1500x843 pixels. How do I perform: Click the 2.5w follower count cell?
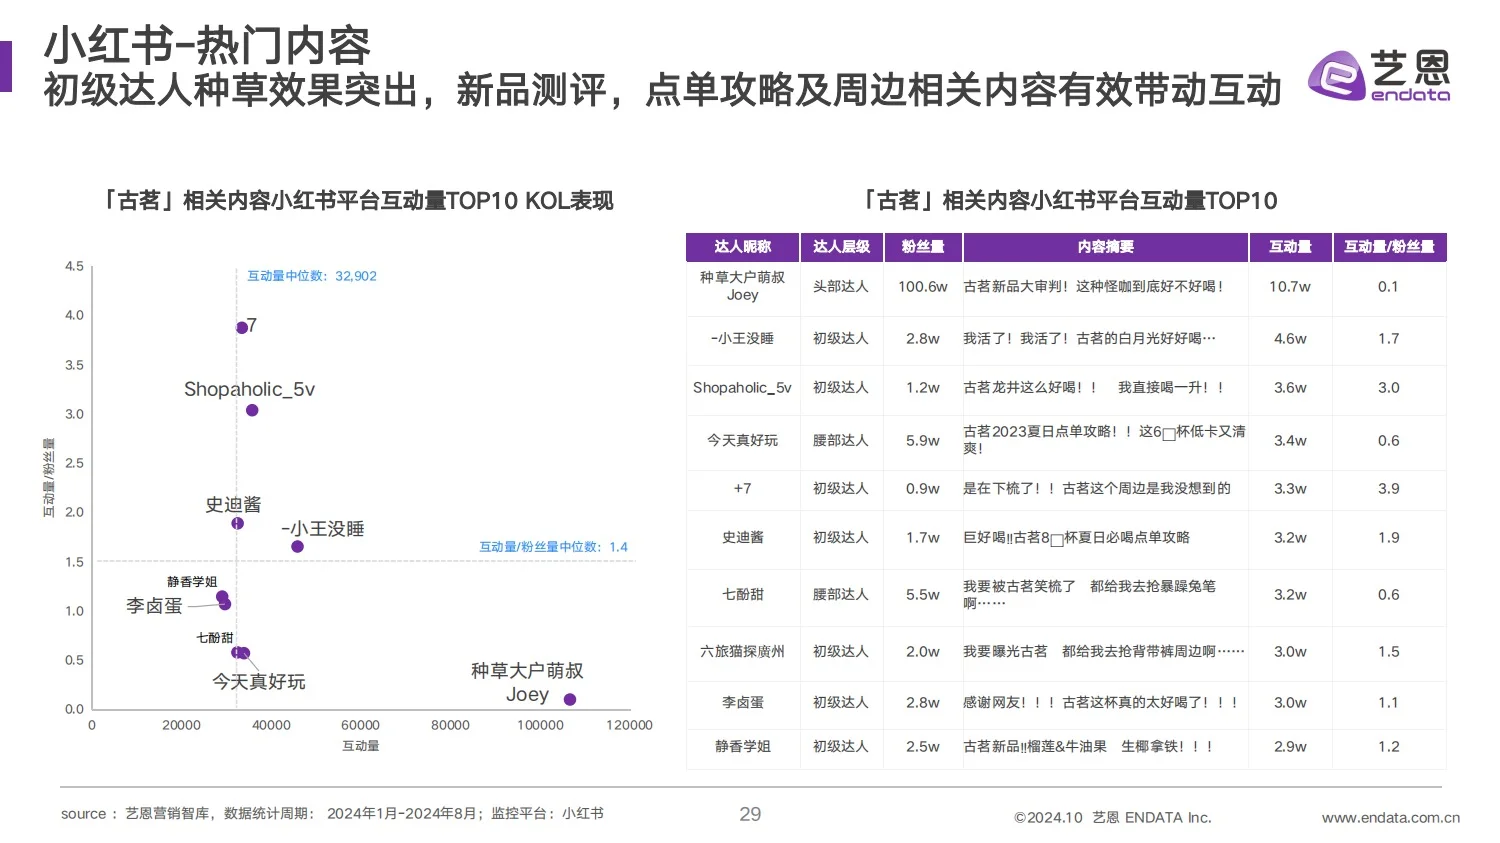(922, 746)
